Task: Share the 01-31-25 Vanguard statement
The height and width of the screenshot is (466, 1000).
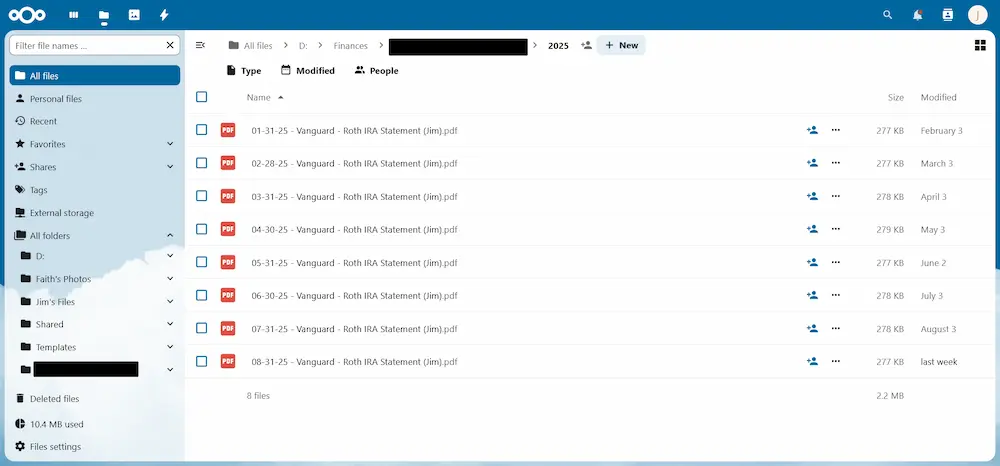Action: [812, 130]
